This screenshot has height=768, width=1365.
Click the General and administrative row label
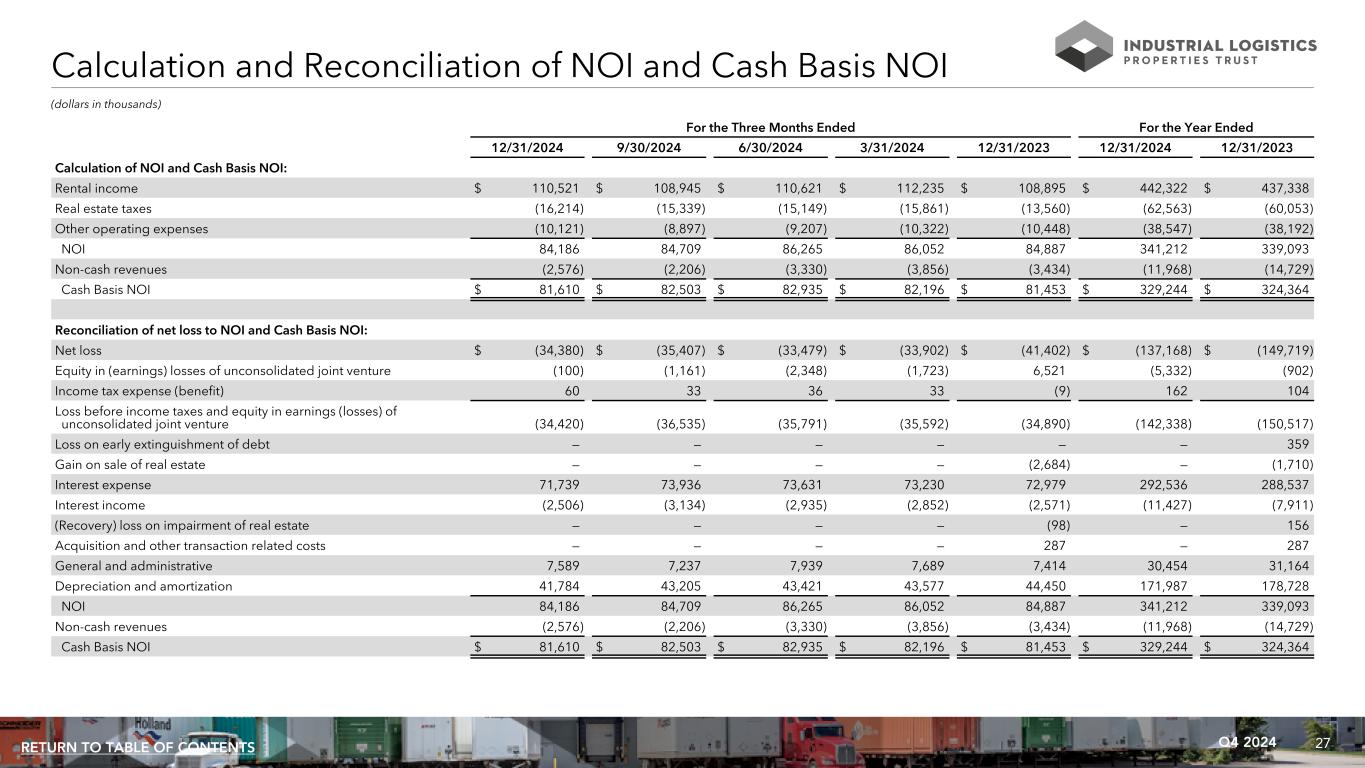click(x=133, y=566)
